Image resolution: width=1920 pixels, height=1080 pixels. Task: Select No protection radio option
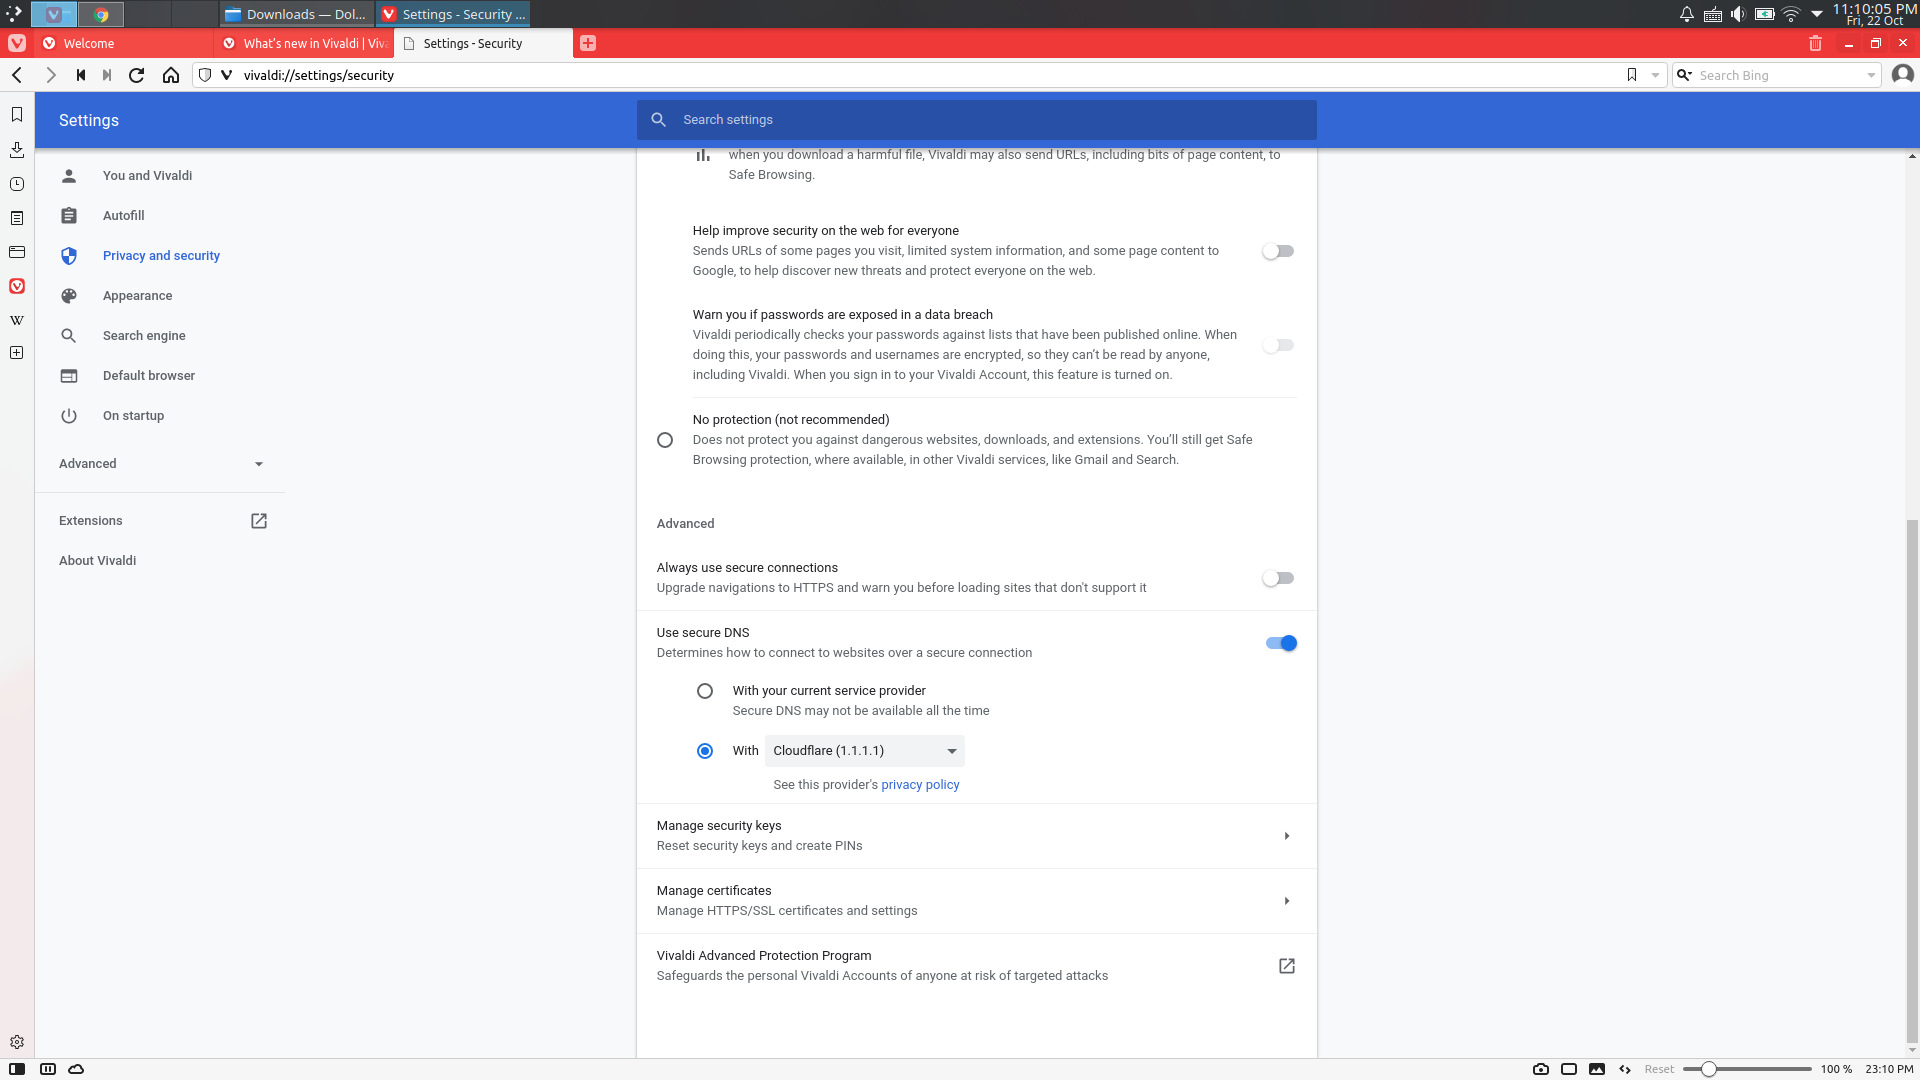click(x=665, y=440)
